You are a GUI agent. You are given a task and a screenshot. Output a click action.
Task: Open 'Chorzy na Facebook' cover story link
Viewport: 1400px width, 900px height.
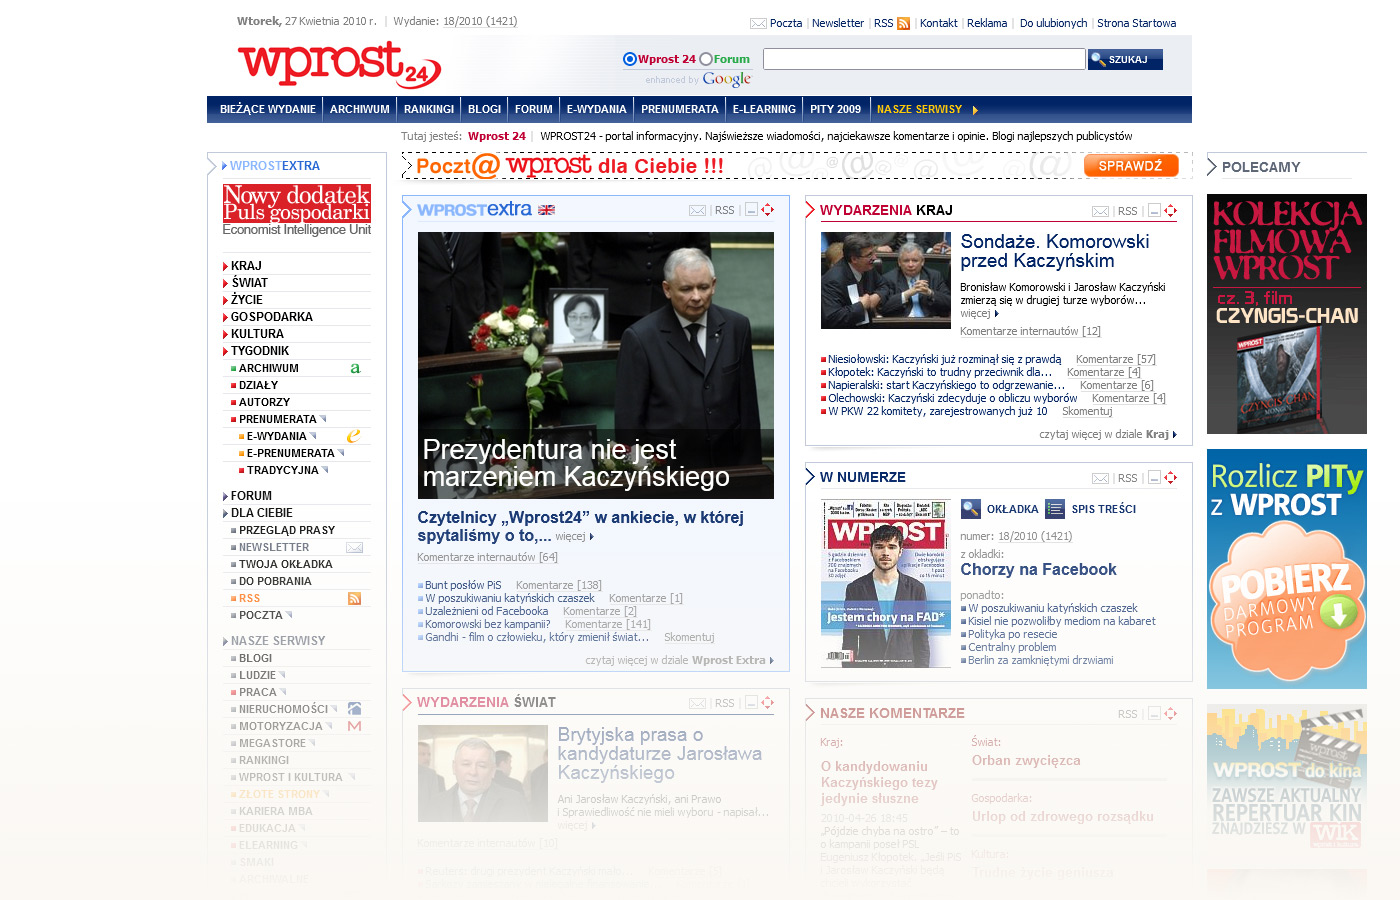(x=1038, y=569)
